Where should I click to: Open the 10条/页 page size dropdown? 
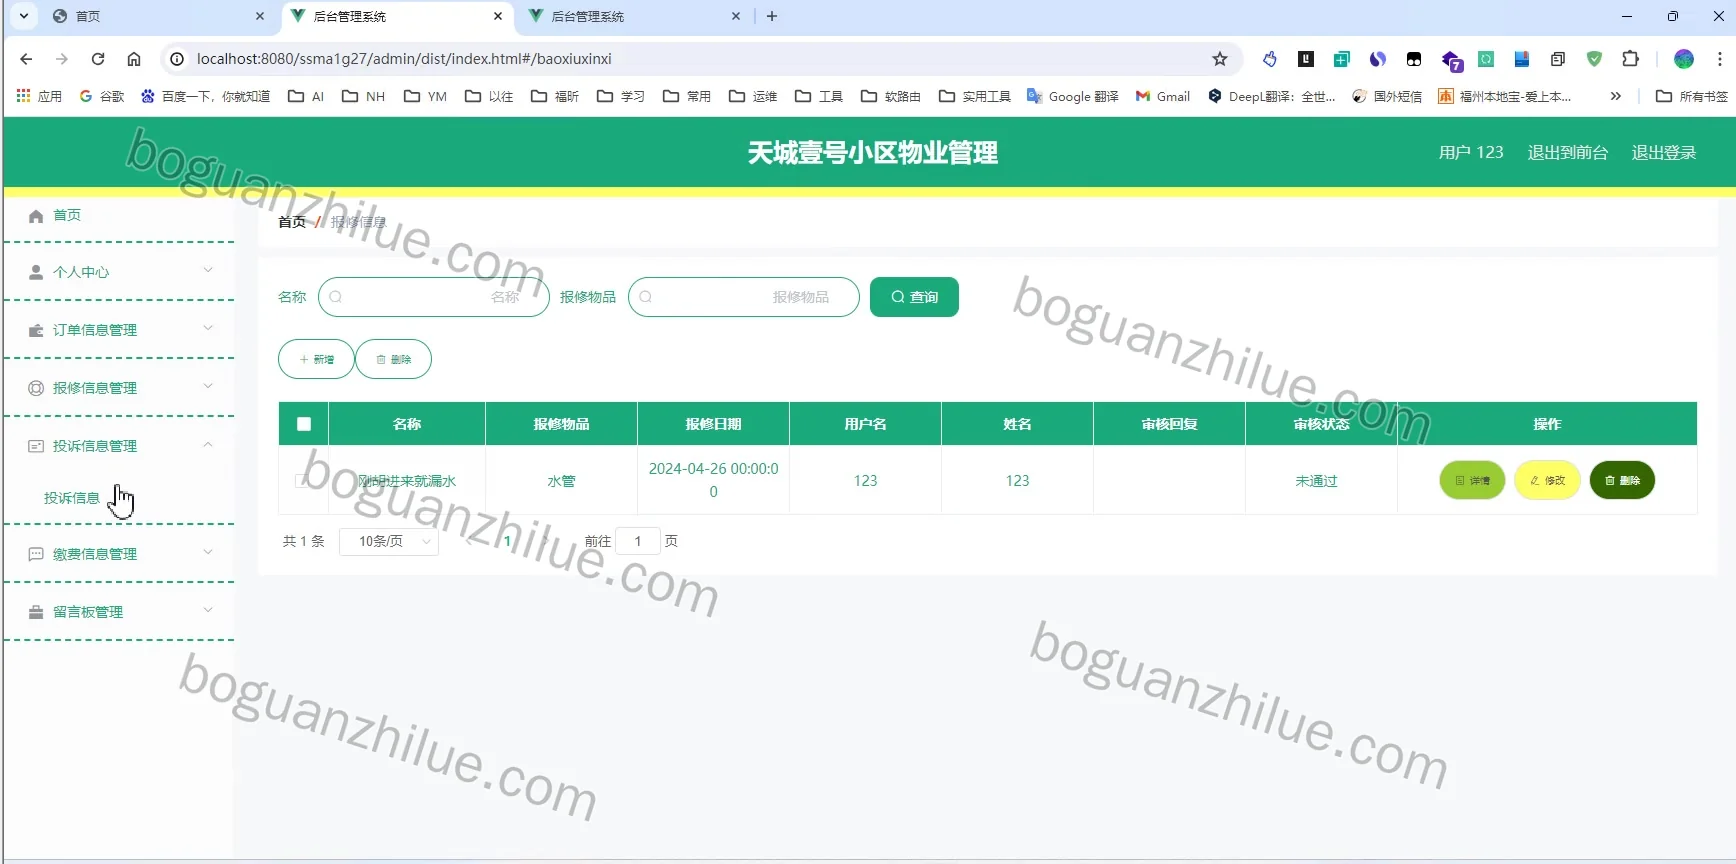click(x=389, y=541)
